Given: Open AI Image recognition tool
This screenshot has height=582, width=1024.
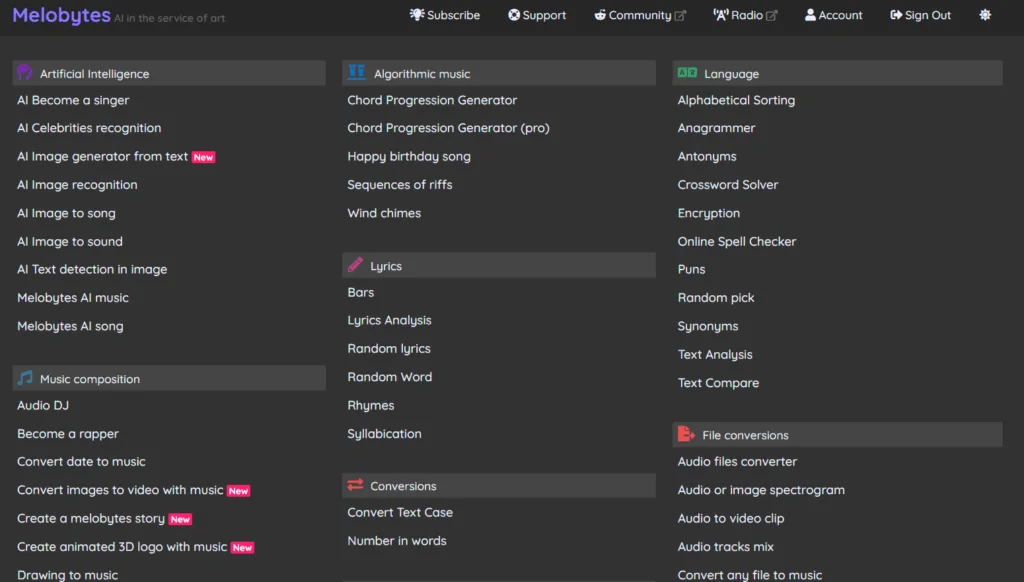Looking at the screenshot, I should pos(77,185).
